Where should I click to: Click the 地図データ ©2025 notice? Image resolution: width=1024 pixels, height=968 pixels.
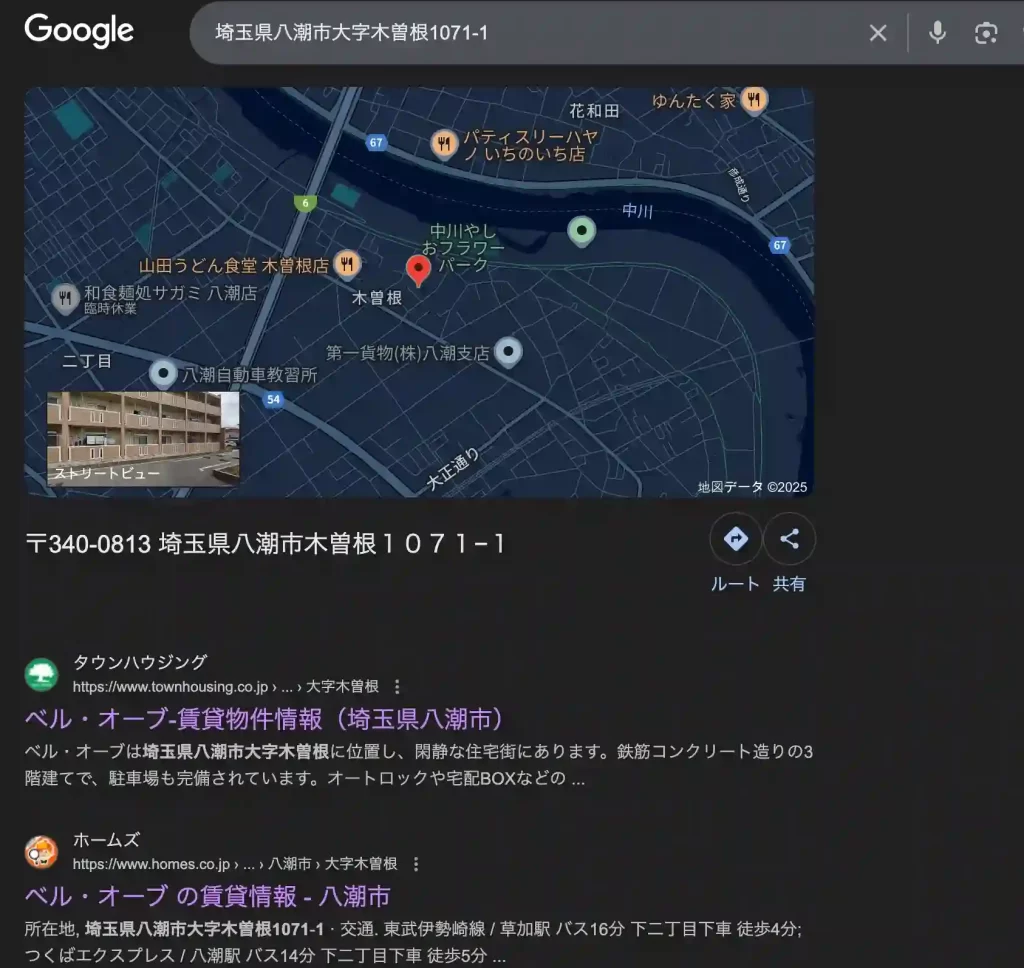754,484
